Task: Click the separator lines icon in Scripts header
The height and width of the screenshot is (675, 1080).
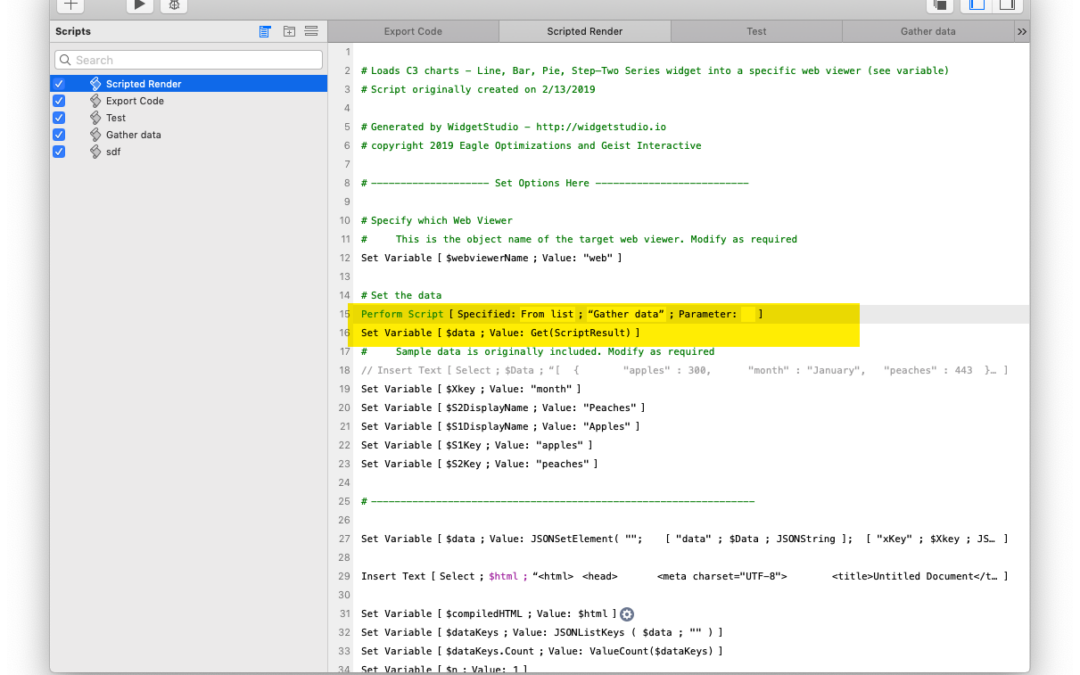Action: point(311,32)
